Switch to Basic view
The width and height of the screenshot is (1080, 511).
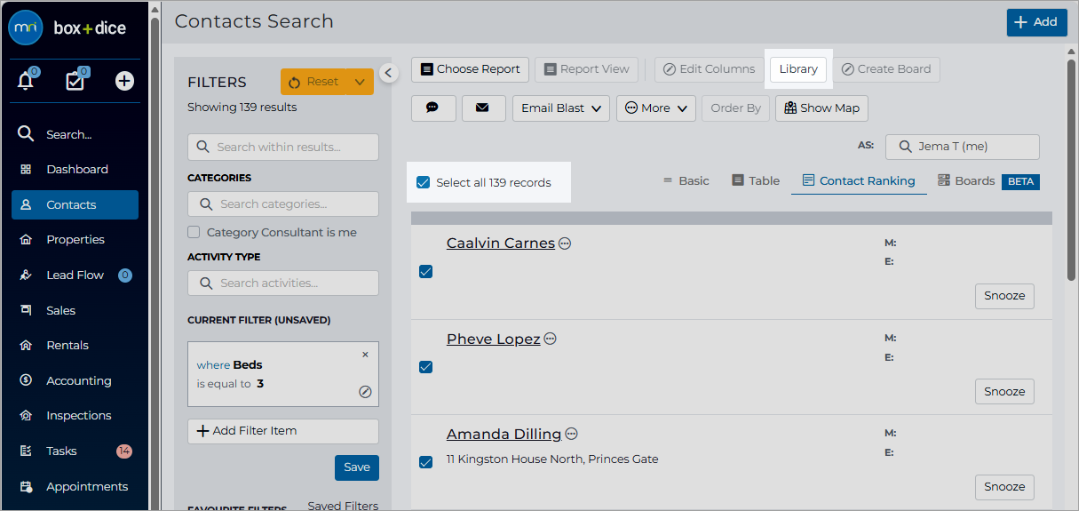tap(686, 181)
